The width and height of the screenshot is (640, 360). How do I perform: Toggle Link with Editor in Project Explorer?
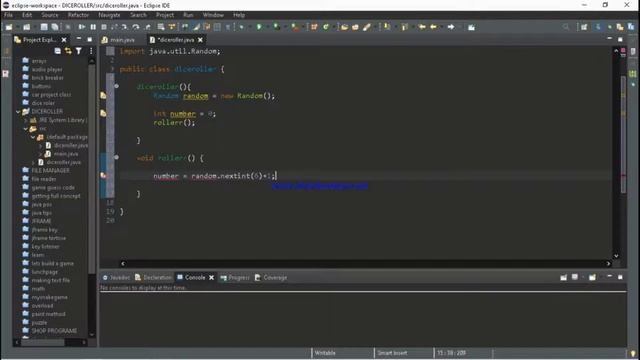[68, 51]
